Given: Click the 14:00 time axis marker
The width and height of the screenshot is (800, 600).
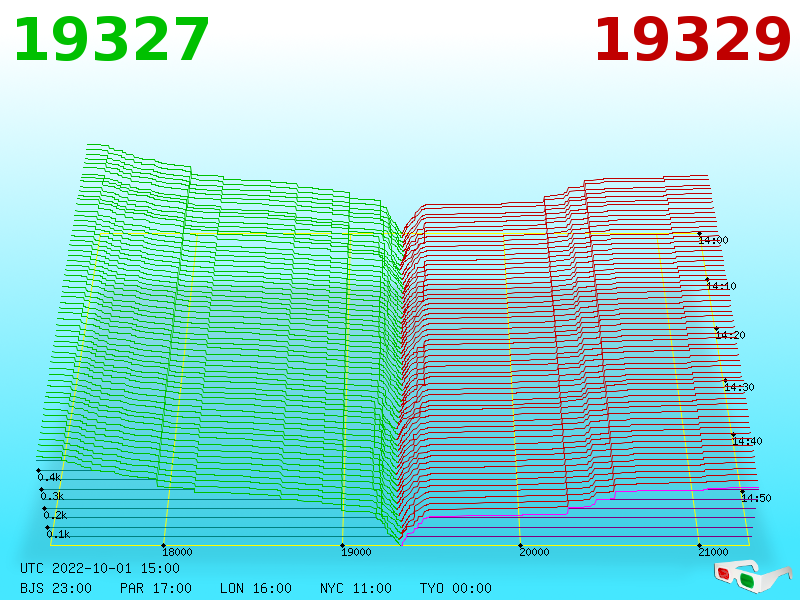Looking at the screenshot, I should click(713, 240).
